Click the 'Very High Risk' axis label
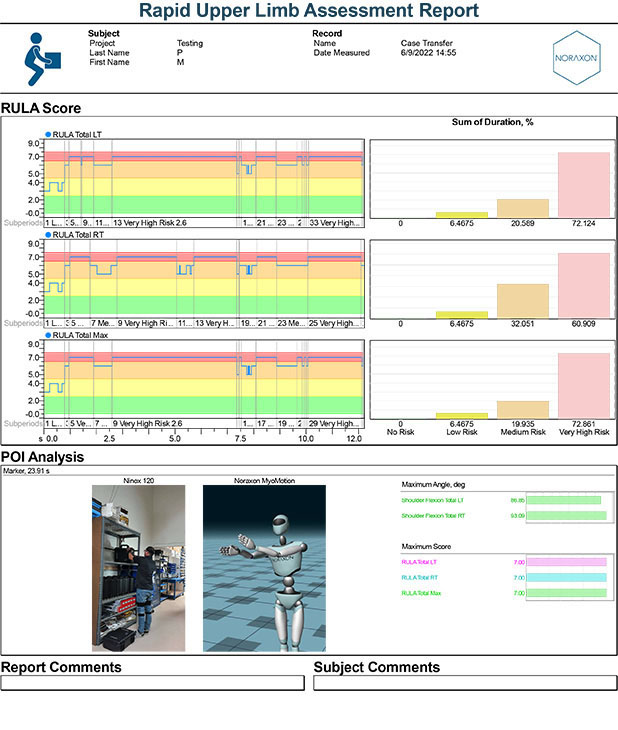The height and width of the screenshot is (730, 618). pyautogui.click(x=584, y=432)
